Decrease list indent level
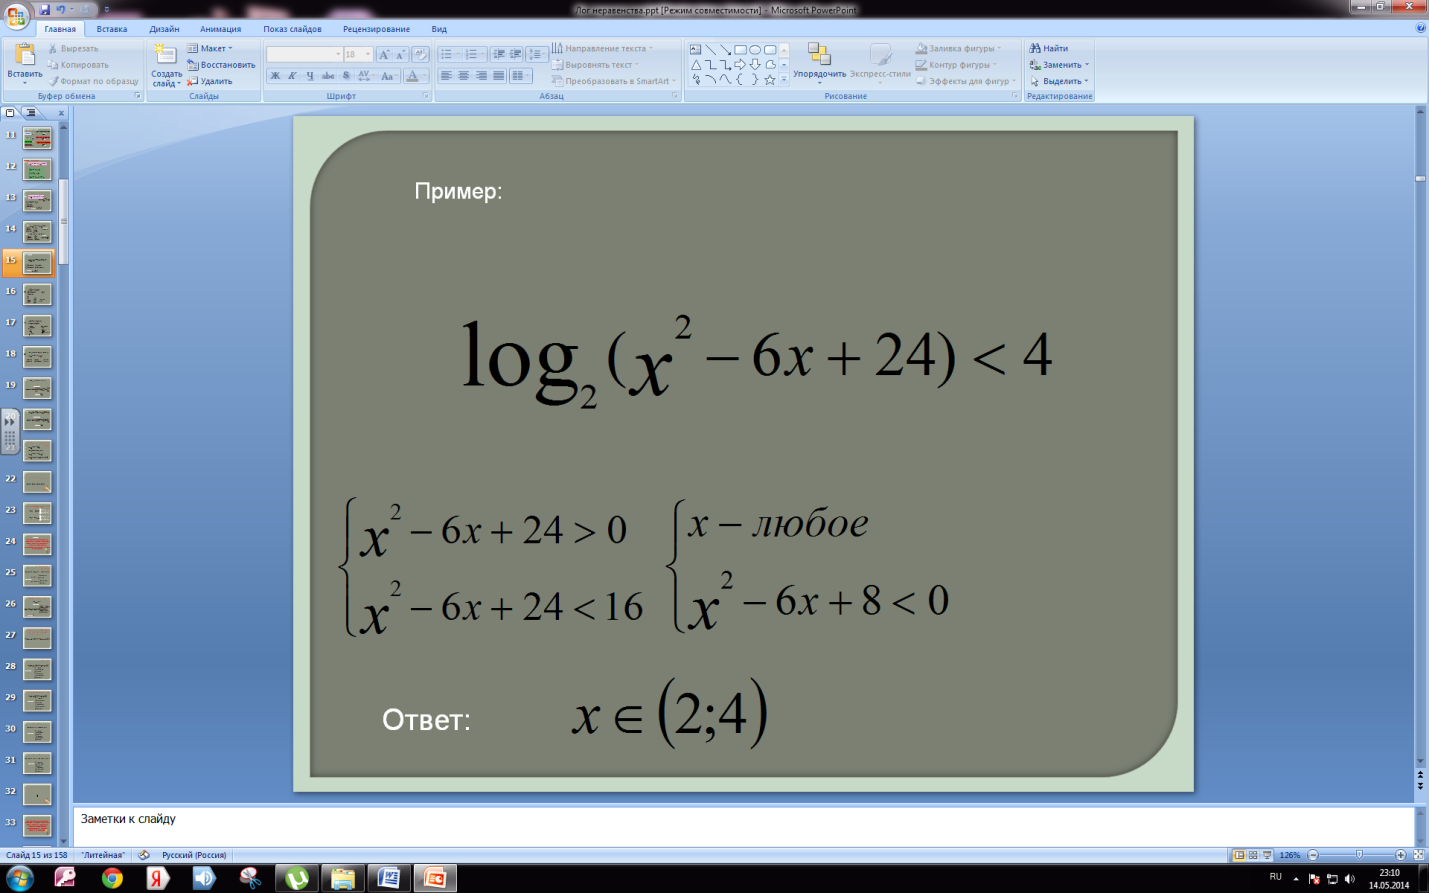This screenshot has height=893, width=1429. 499,54
